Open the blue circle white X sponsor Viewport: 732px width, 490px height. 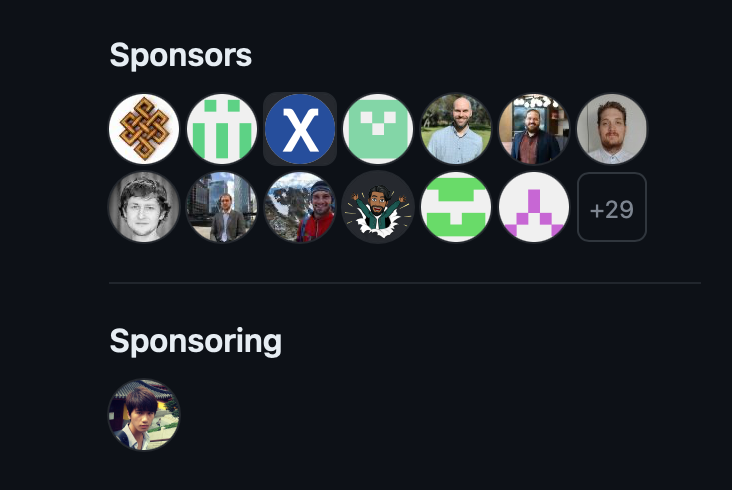pos(300,129)
